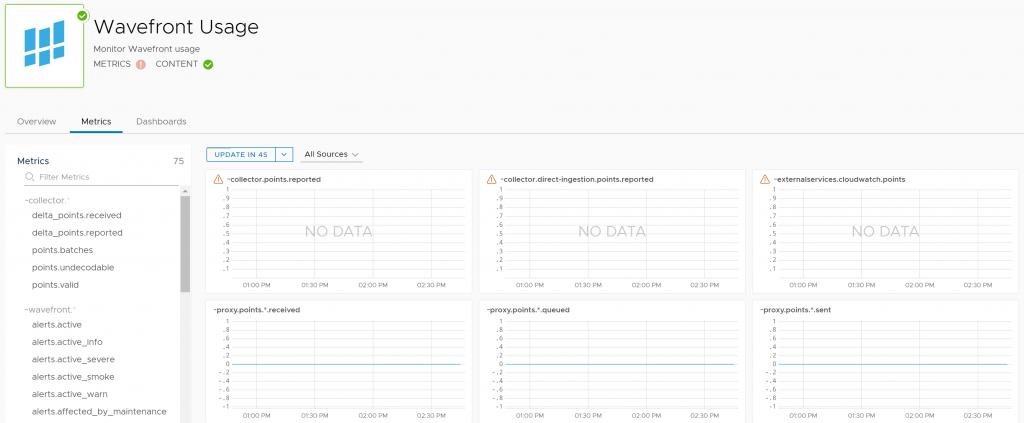This screenshot has height=423, width=1024.
Task: Select alerts.active_smoke metric
Action: coord(72,377)
